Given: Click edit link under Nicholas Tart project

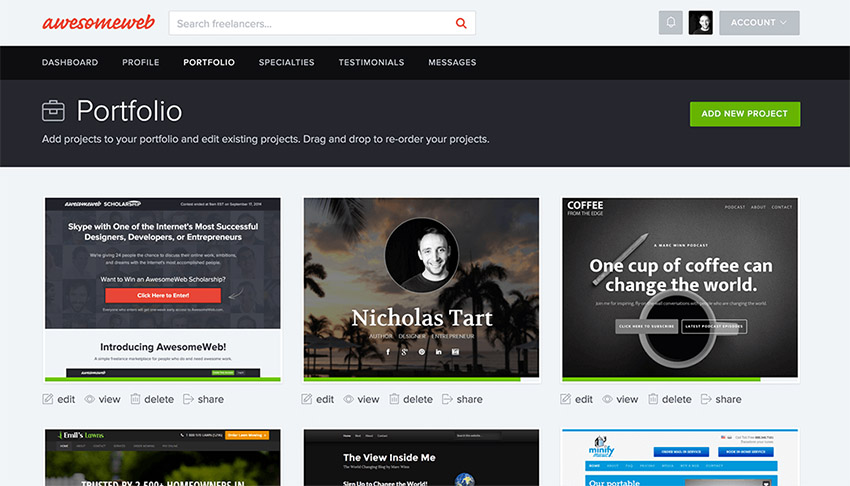Looking at the screenshot, I should click(325, 399).
